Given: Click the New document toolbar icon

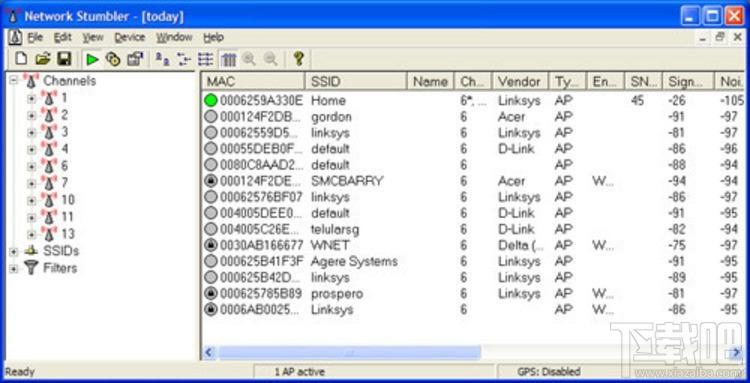Looking at the screenshot, I should (21, 59).
